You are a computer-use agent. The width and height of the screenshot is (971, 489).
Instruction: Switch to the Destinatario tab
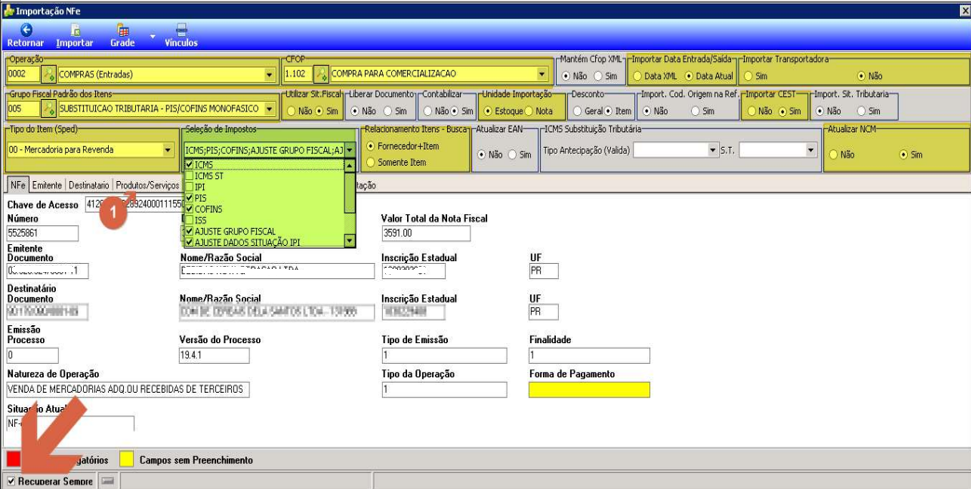click(x=89, y=185)
